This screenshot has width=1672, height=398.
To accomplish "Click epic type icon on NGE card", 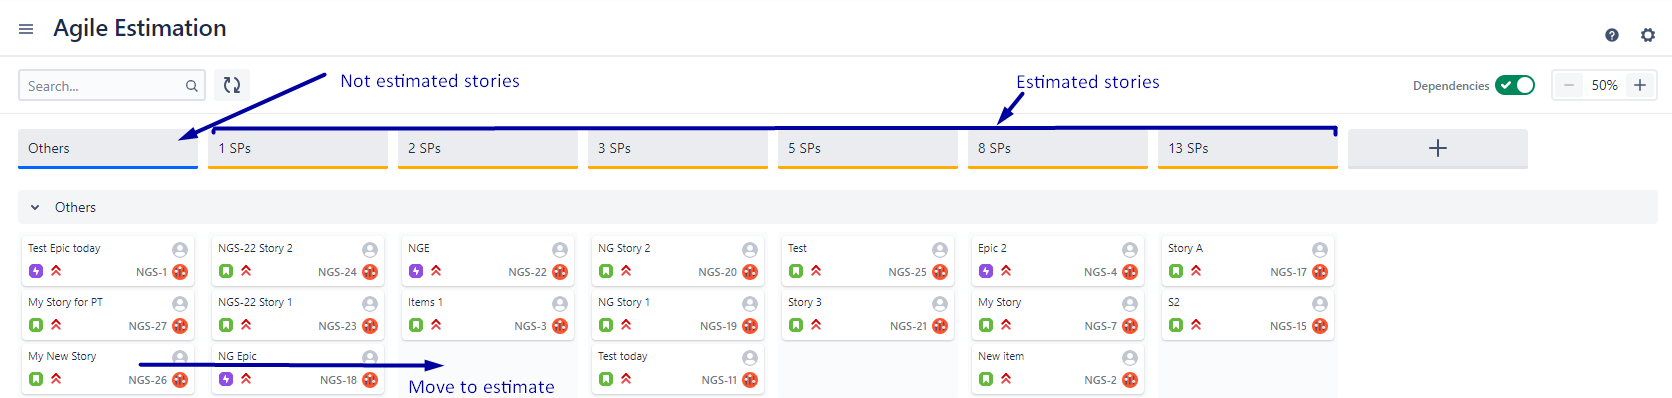I will pyautogui.click(x=416, y=271).
